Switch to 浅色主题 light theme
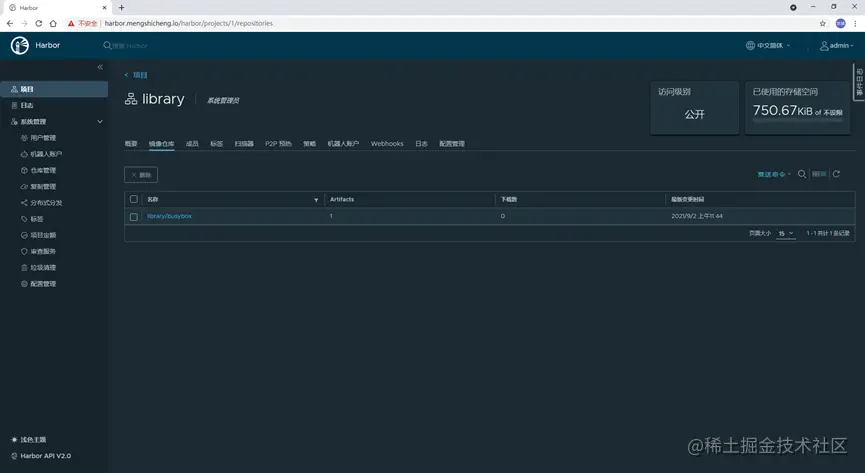Screen dimensions: 865x473 click(29, 440)
